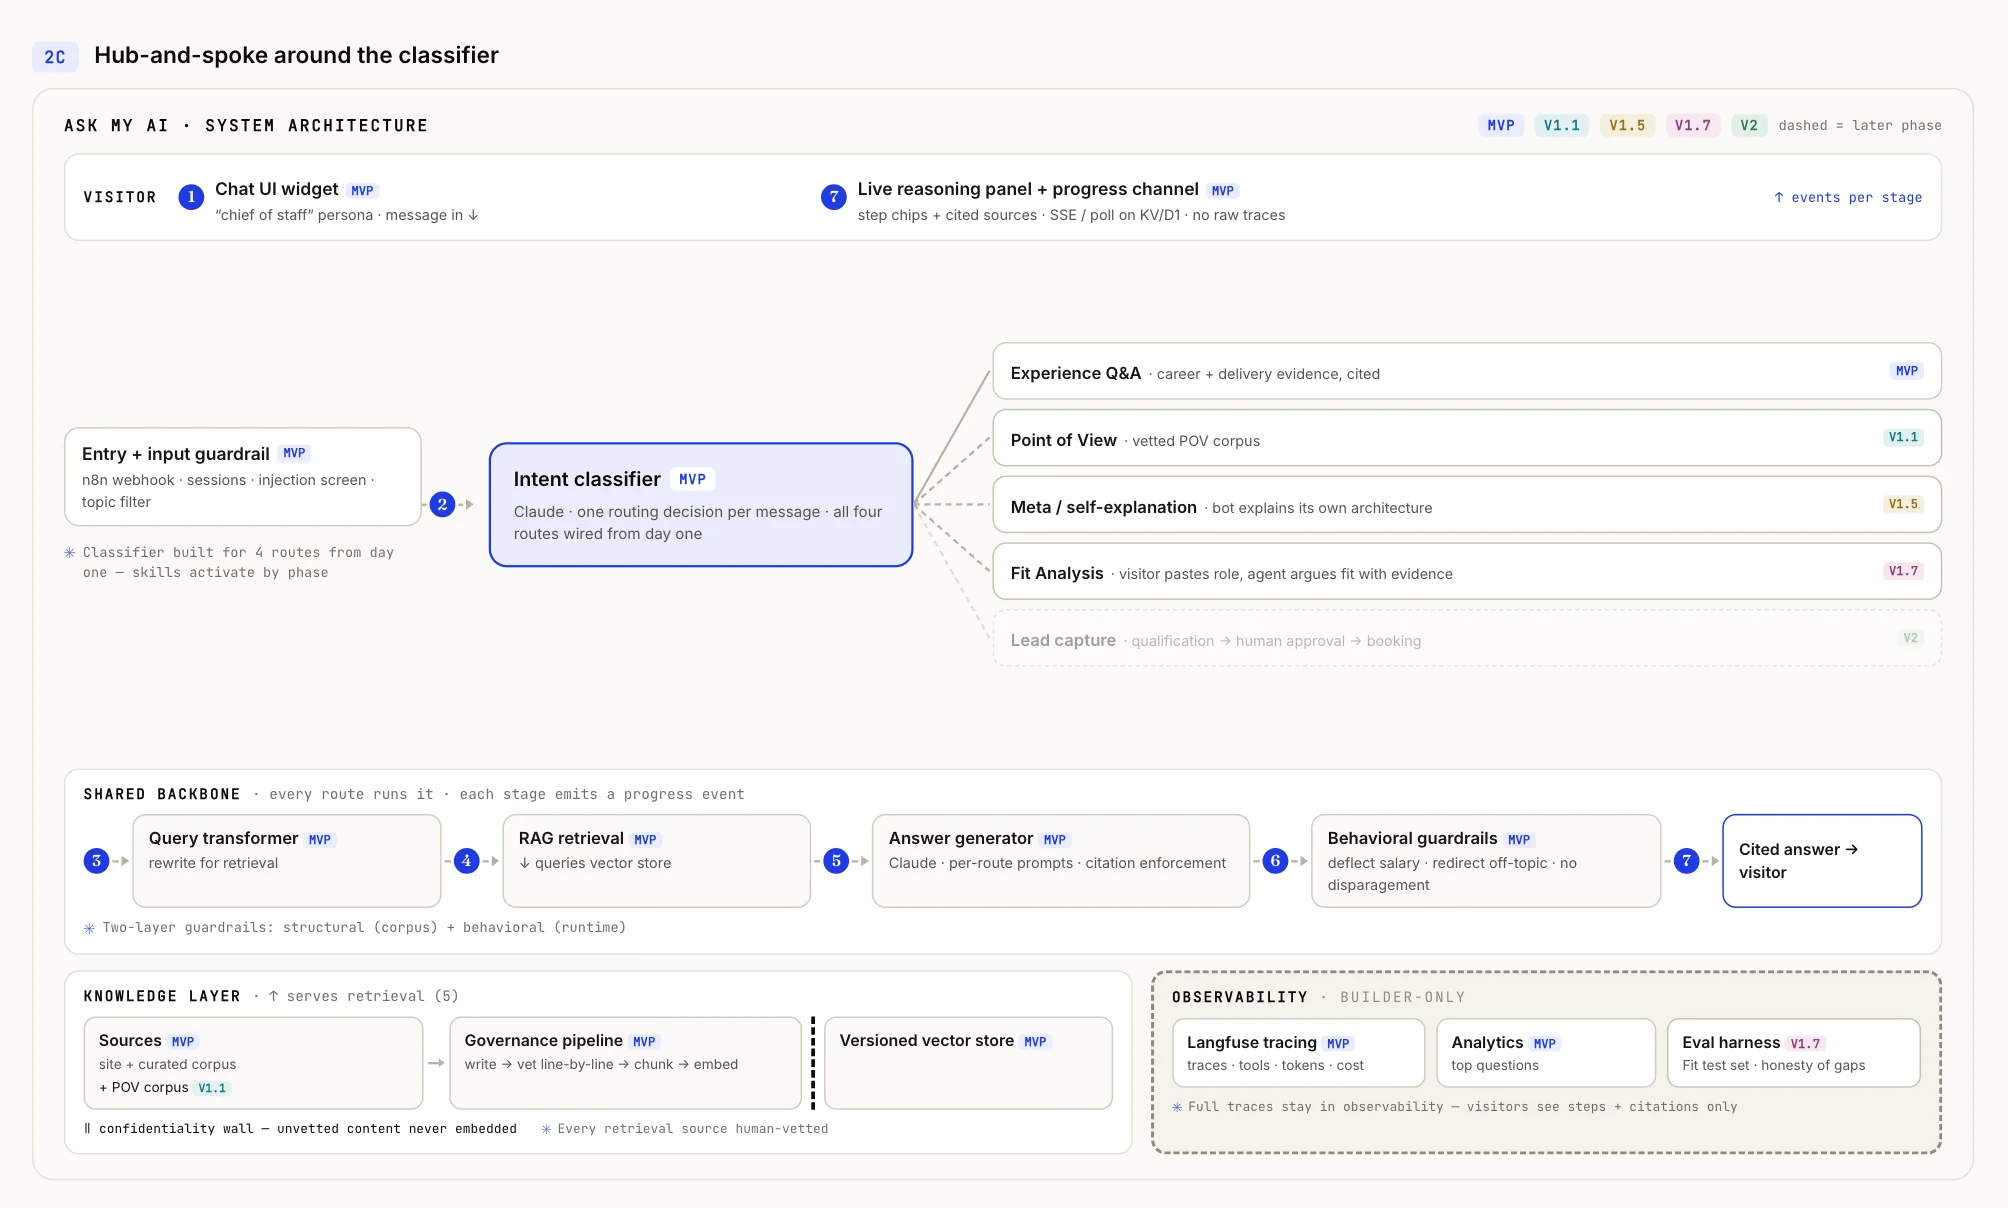The image size is (2008, 1208).
Task: Click the Two-layer guardrails footnote
Action: pos(355,928)
